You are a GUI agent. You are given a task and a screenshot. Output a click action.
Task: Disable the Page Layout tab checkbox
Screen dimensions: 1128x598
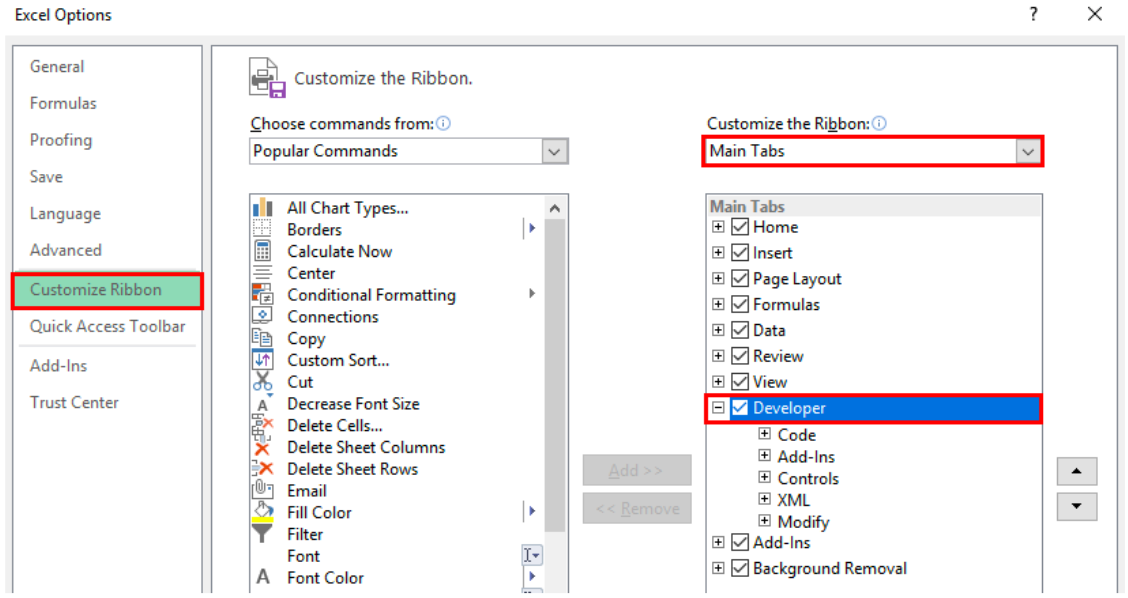coord(740,278)
